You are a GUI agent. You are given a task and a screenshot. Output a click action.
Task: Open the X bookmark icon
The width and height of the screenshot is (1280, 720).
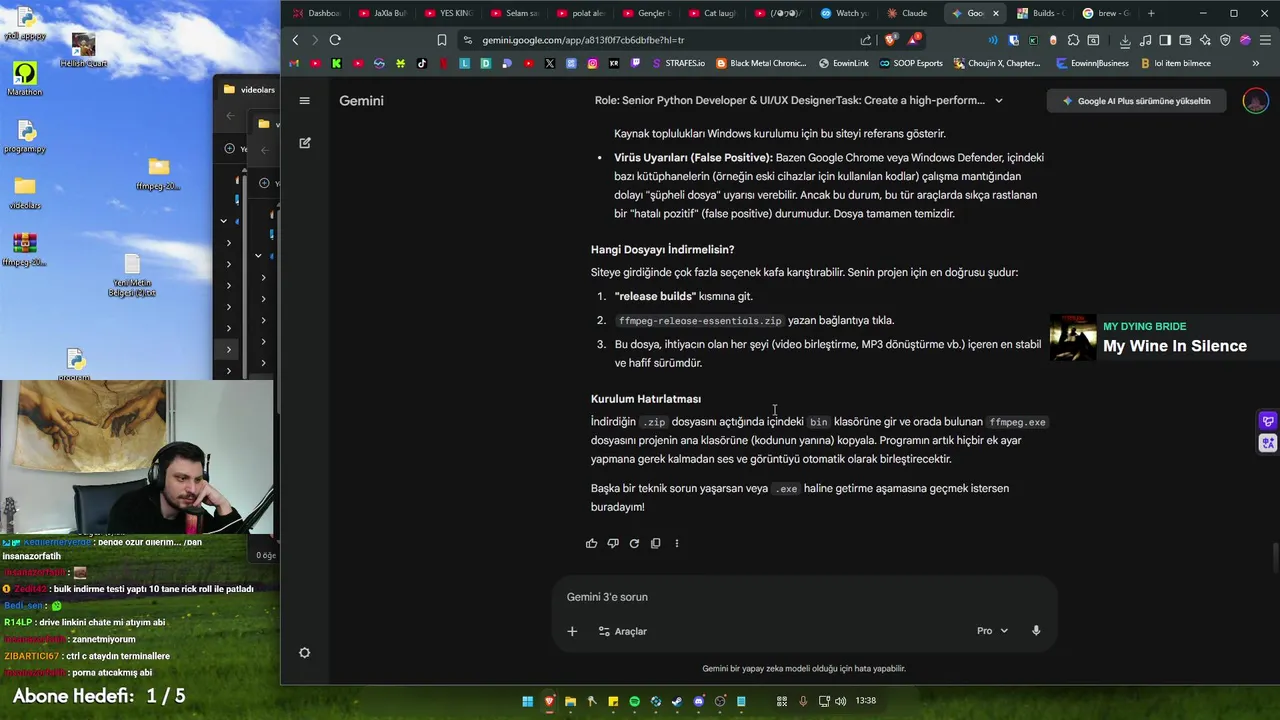point(550,63)
